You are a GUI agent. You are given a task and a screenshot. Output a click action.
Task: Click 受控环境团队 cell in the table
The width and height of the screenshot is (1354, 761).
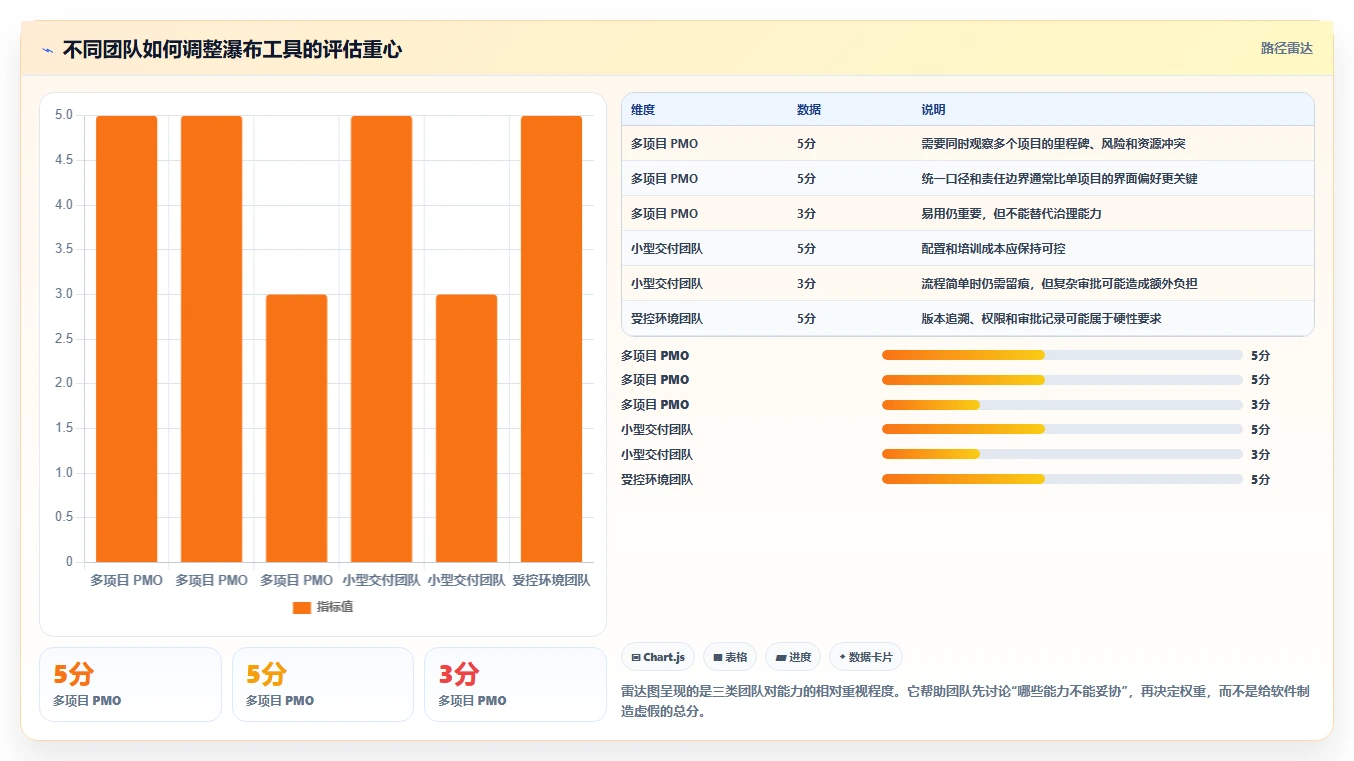point(667,319)
